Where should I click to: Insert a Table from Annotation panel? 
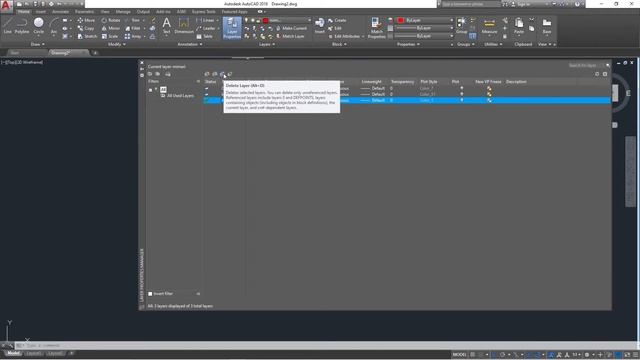[x=204, y=36]
